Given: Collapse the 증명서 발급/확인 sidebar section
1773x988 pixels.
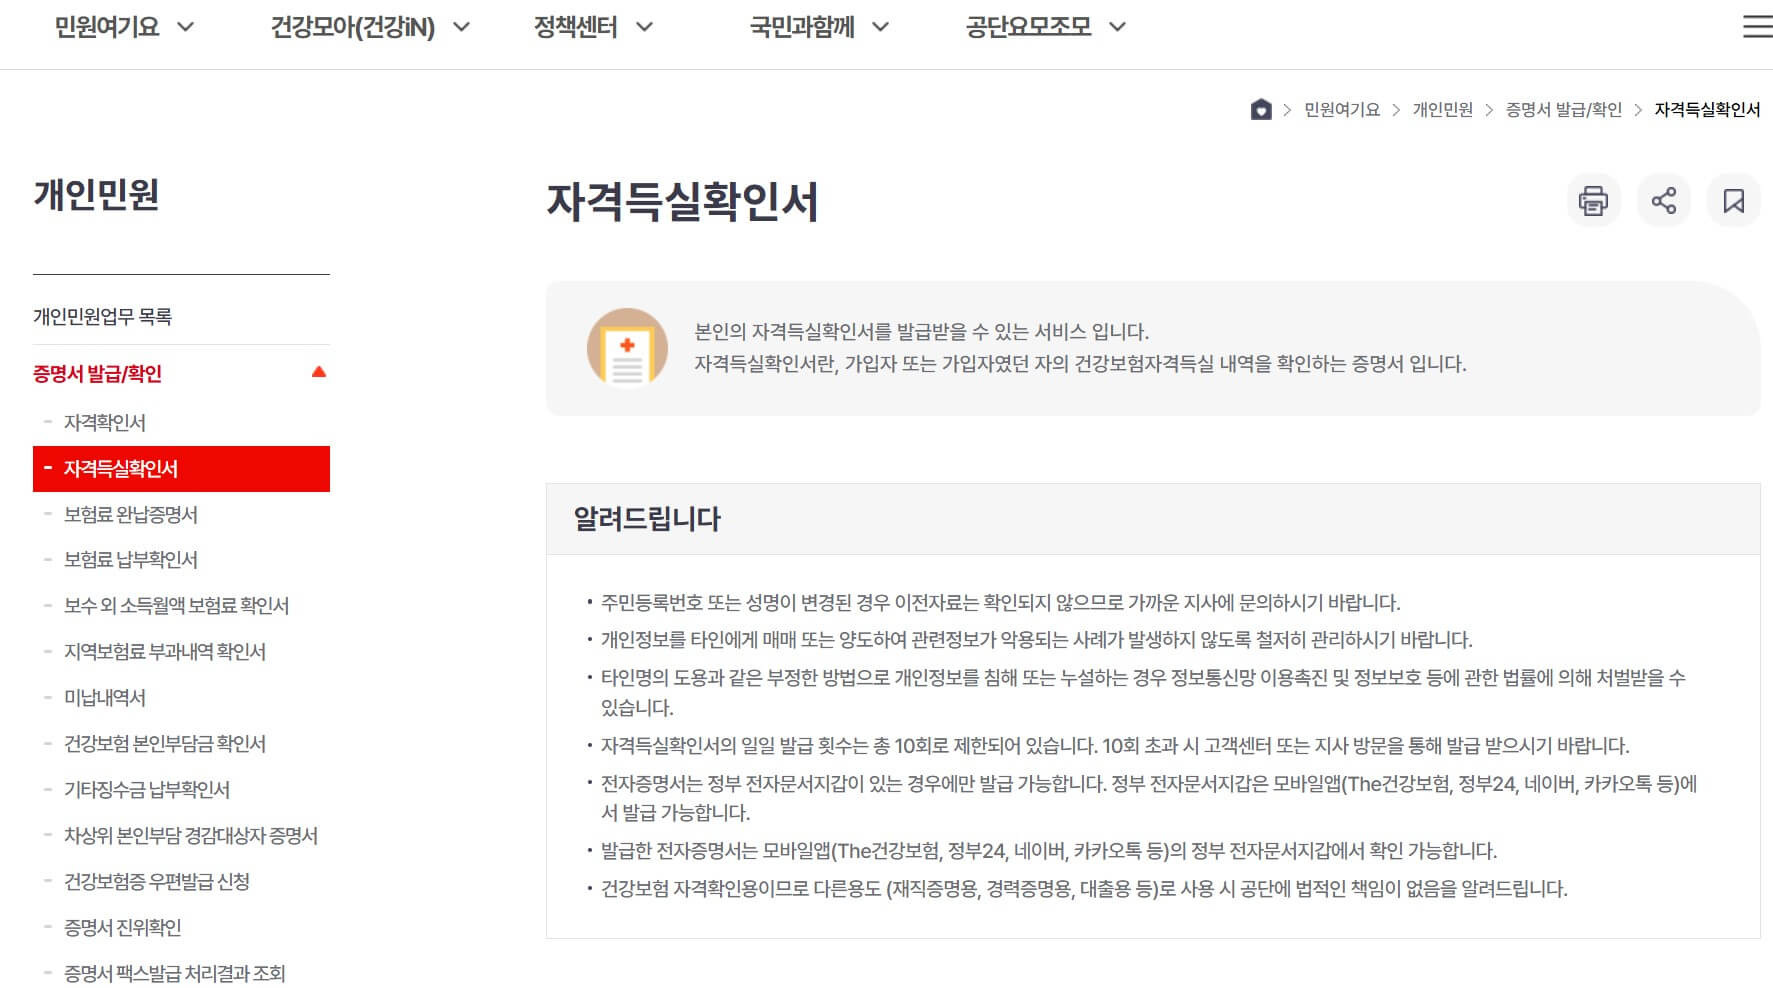Looking at the screenshot, I should coord(318,371).
